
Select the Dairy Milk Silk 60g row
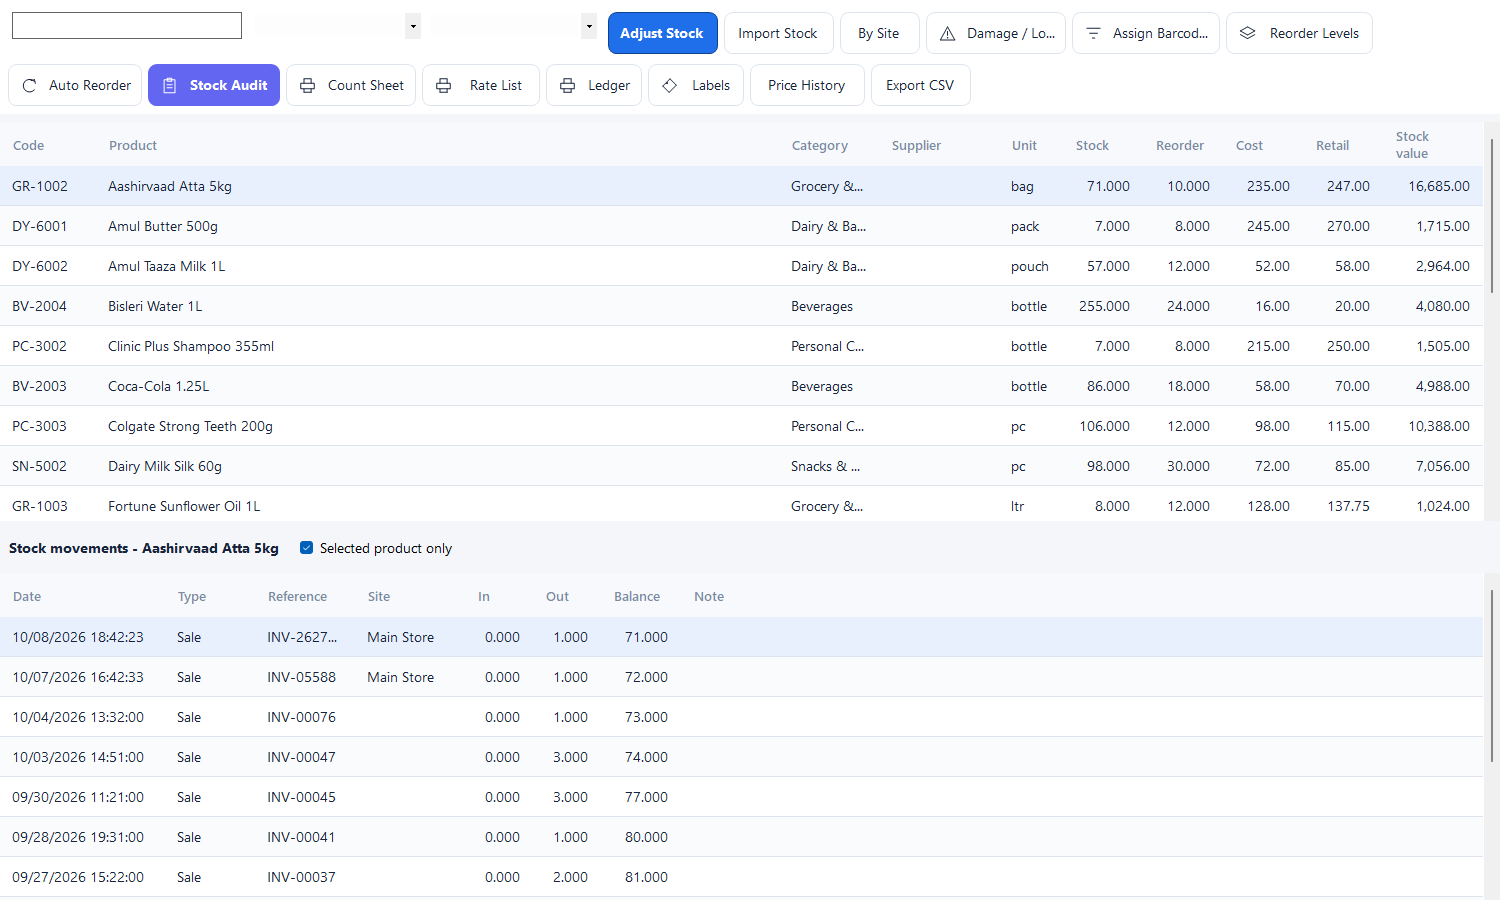coord(741,466)
